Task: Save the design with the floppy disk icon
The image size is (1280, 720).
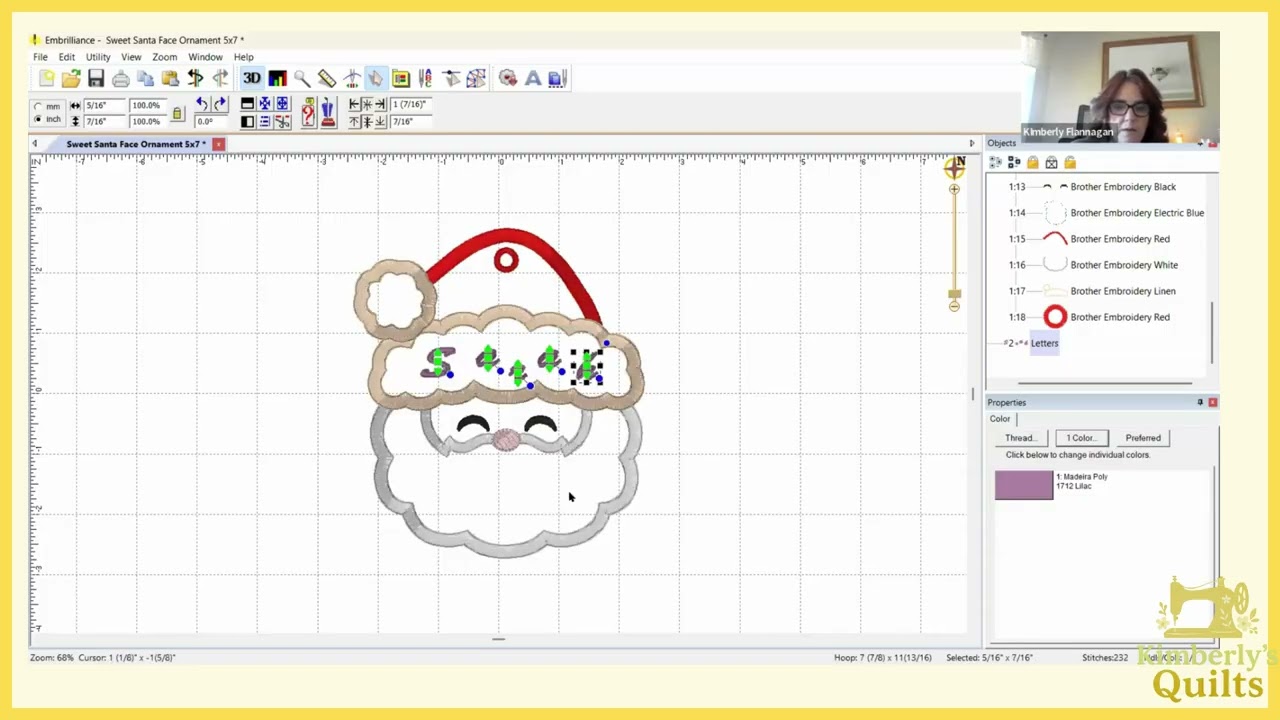Action: (96, 78)
